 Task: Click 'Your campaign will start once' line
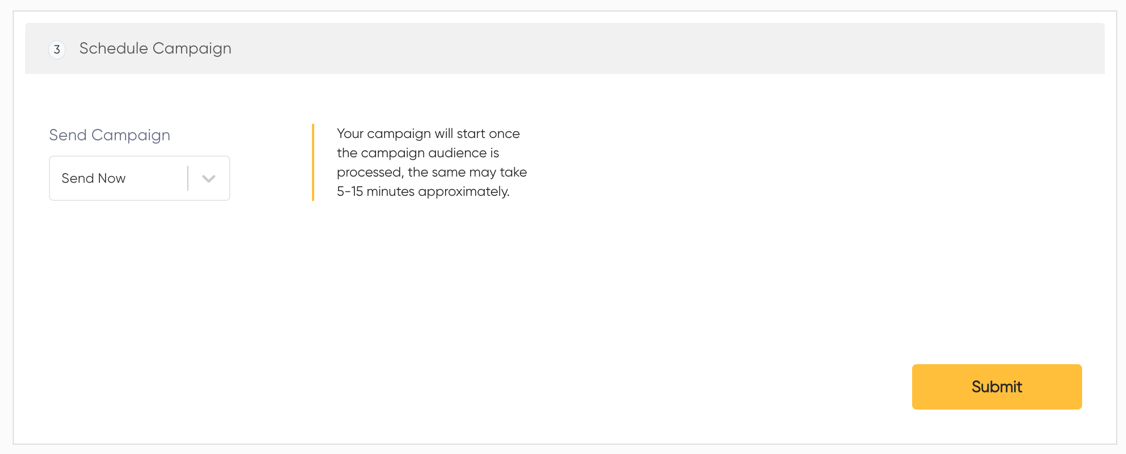click(x=428, y=134)
